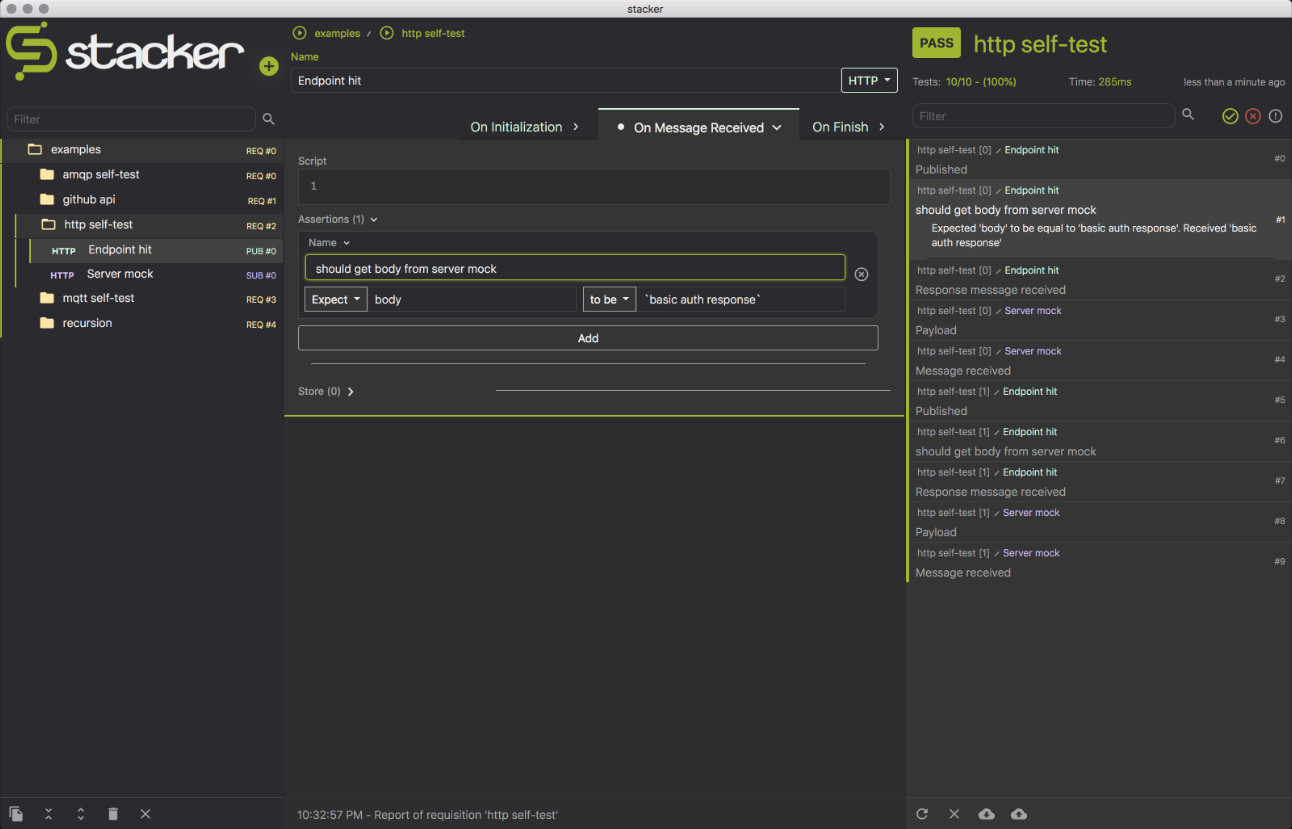Click the assertion name field 'should get body from server mock'

point(575,268)
